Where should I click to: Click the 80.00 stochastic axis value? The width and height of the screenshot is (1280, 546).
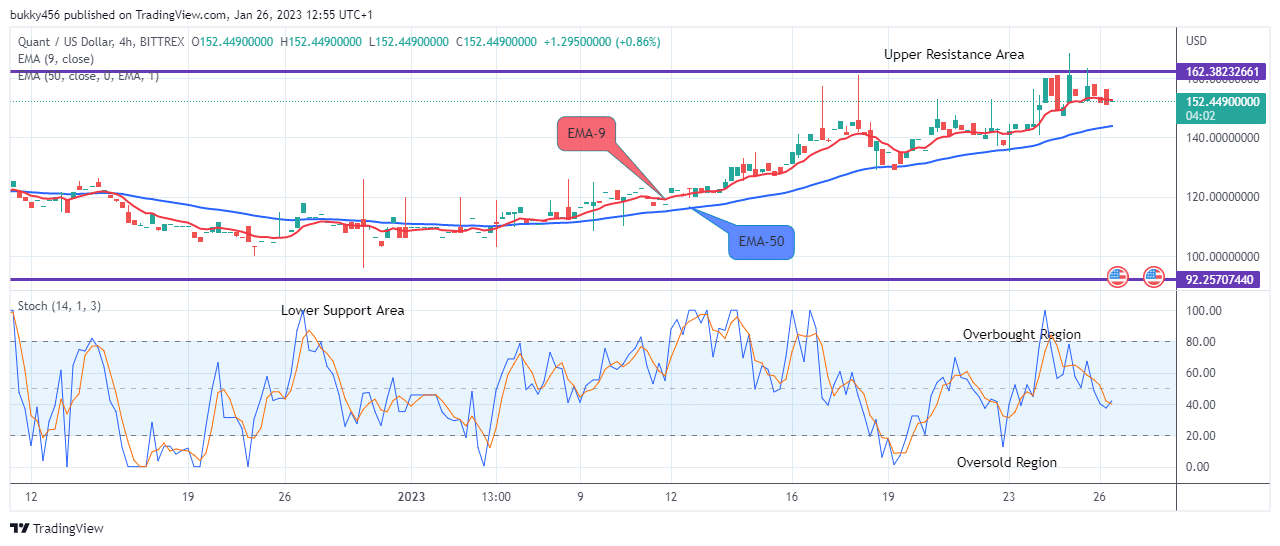1199,342
